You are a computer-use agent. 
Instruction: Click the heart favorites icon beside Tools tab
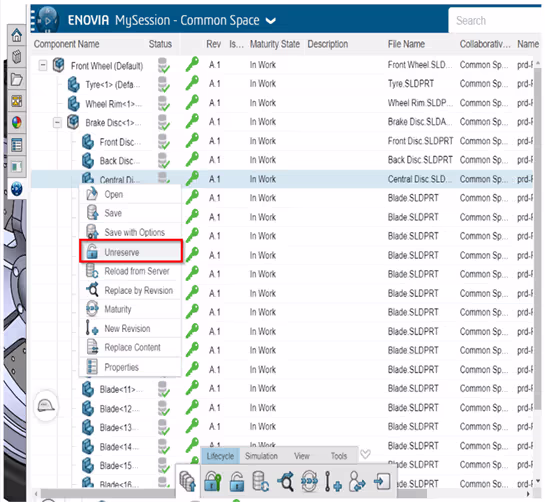point(365,454)
